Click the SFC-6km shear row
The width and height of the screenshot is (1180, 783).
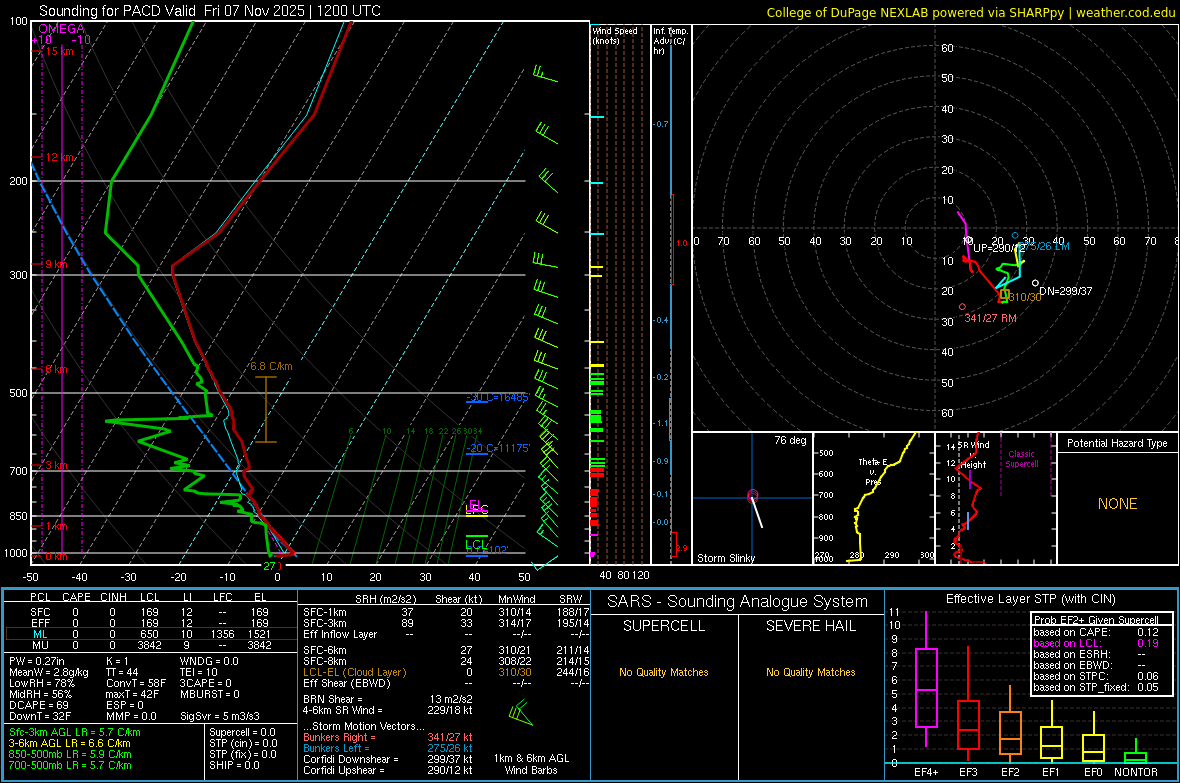coord(444,650)
